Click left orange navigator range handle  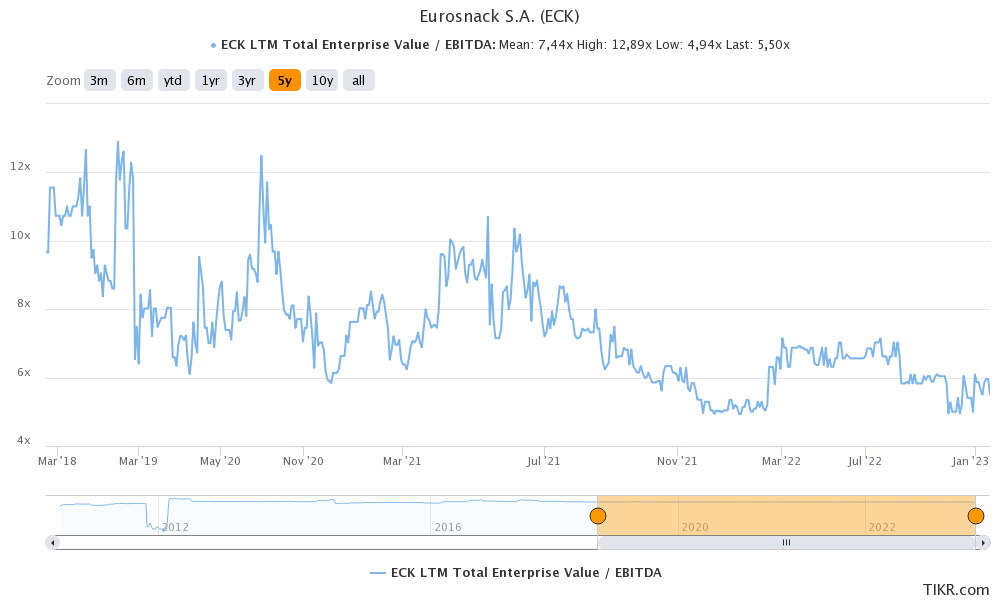[598, 516]
